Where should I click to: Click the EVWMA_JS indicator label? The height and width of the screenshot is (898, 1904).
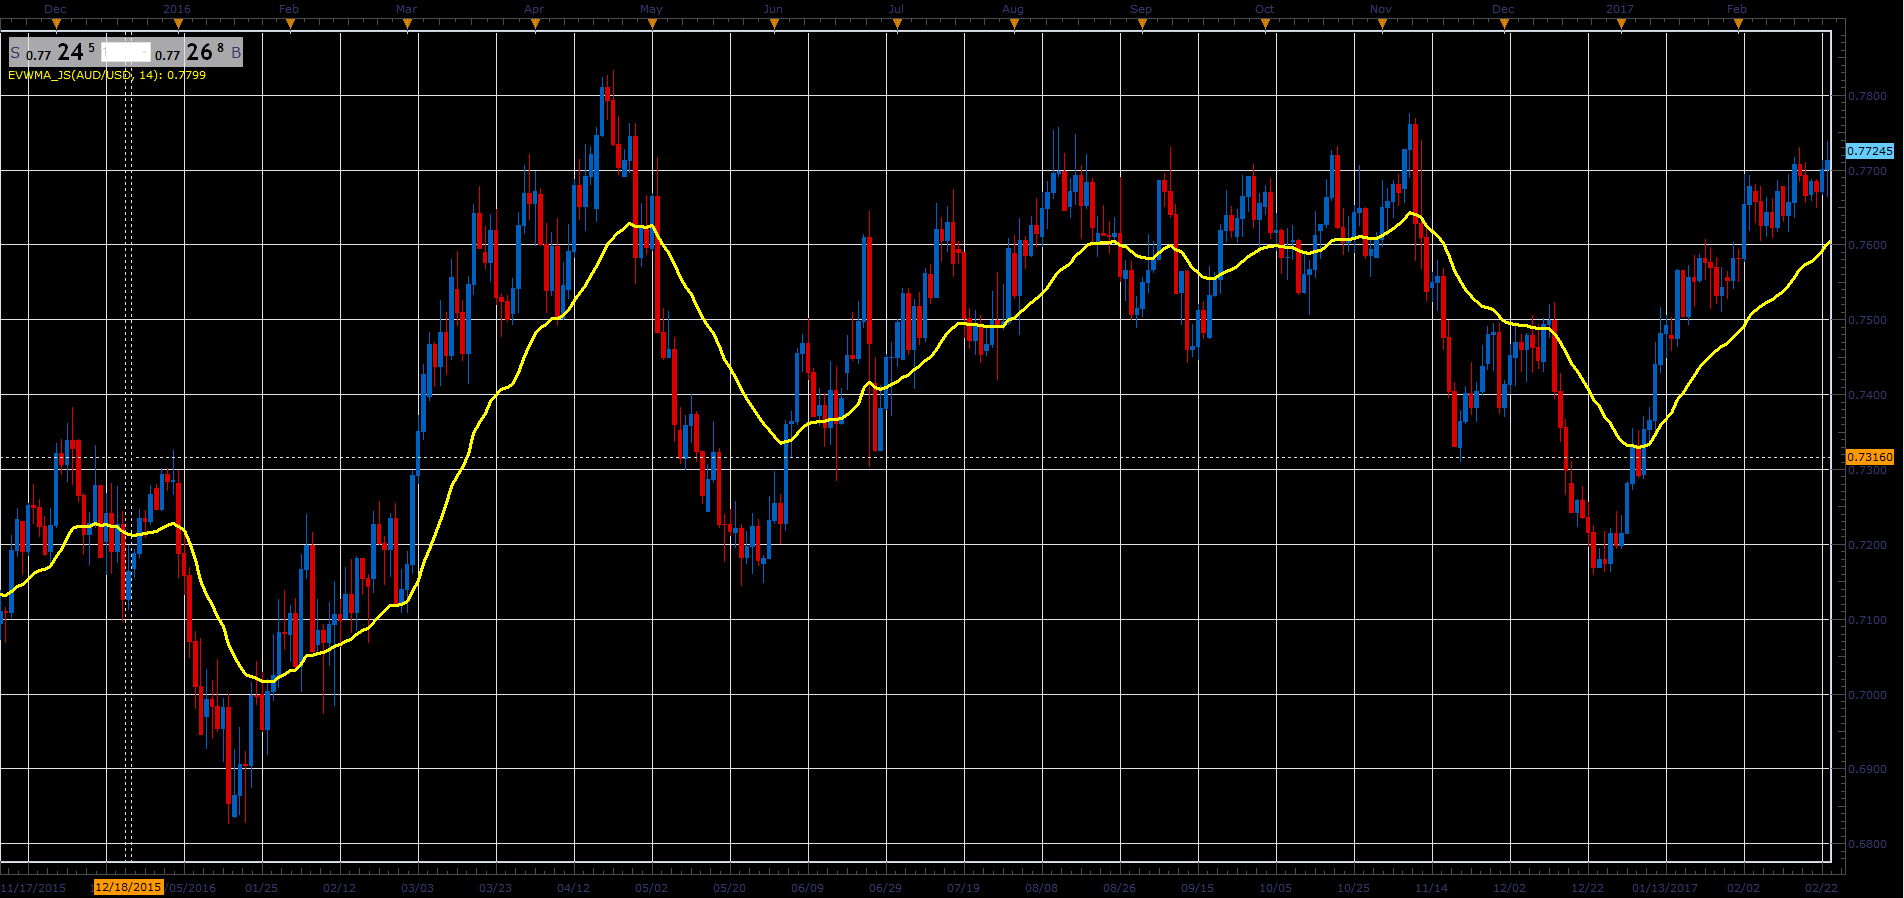tap(107, 75)
